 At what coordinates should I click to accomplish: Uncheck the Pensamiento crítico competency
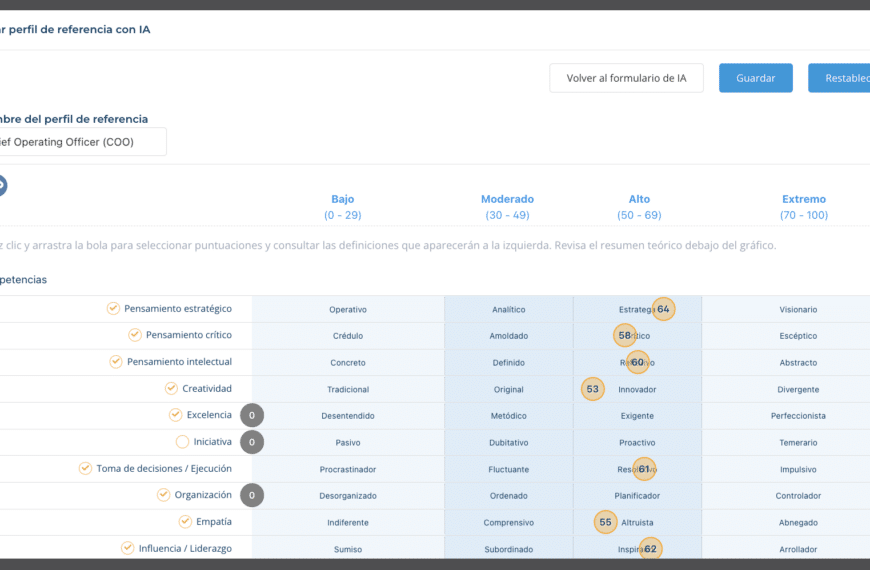coord(135,335)
